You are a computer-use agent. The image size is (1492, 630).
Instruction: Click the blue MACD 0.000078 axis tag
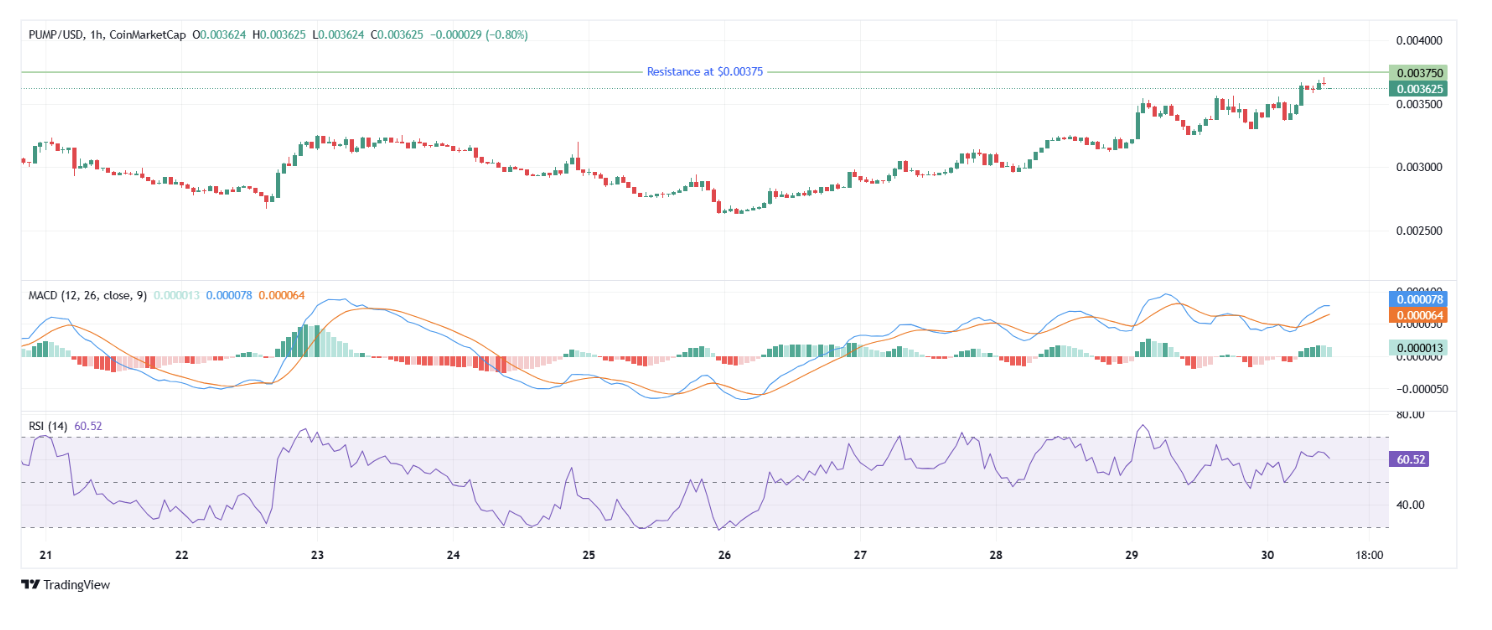pyautogui.click(x=1417, y=299)
